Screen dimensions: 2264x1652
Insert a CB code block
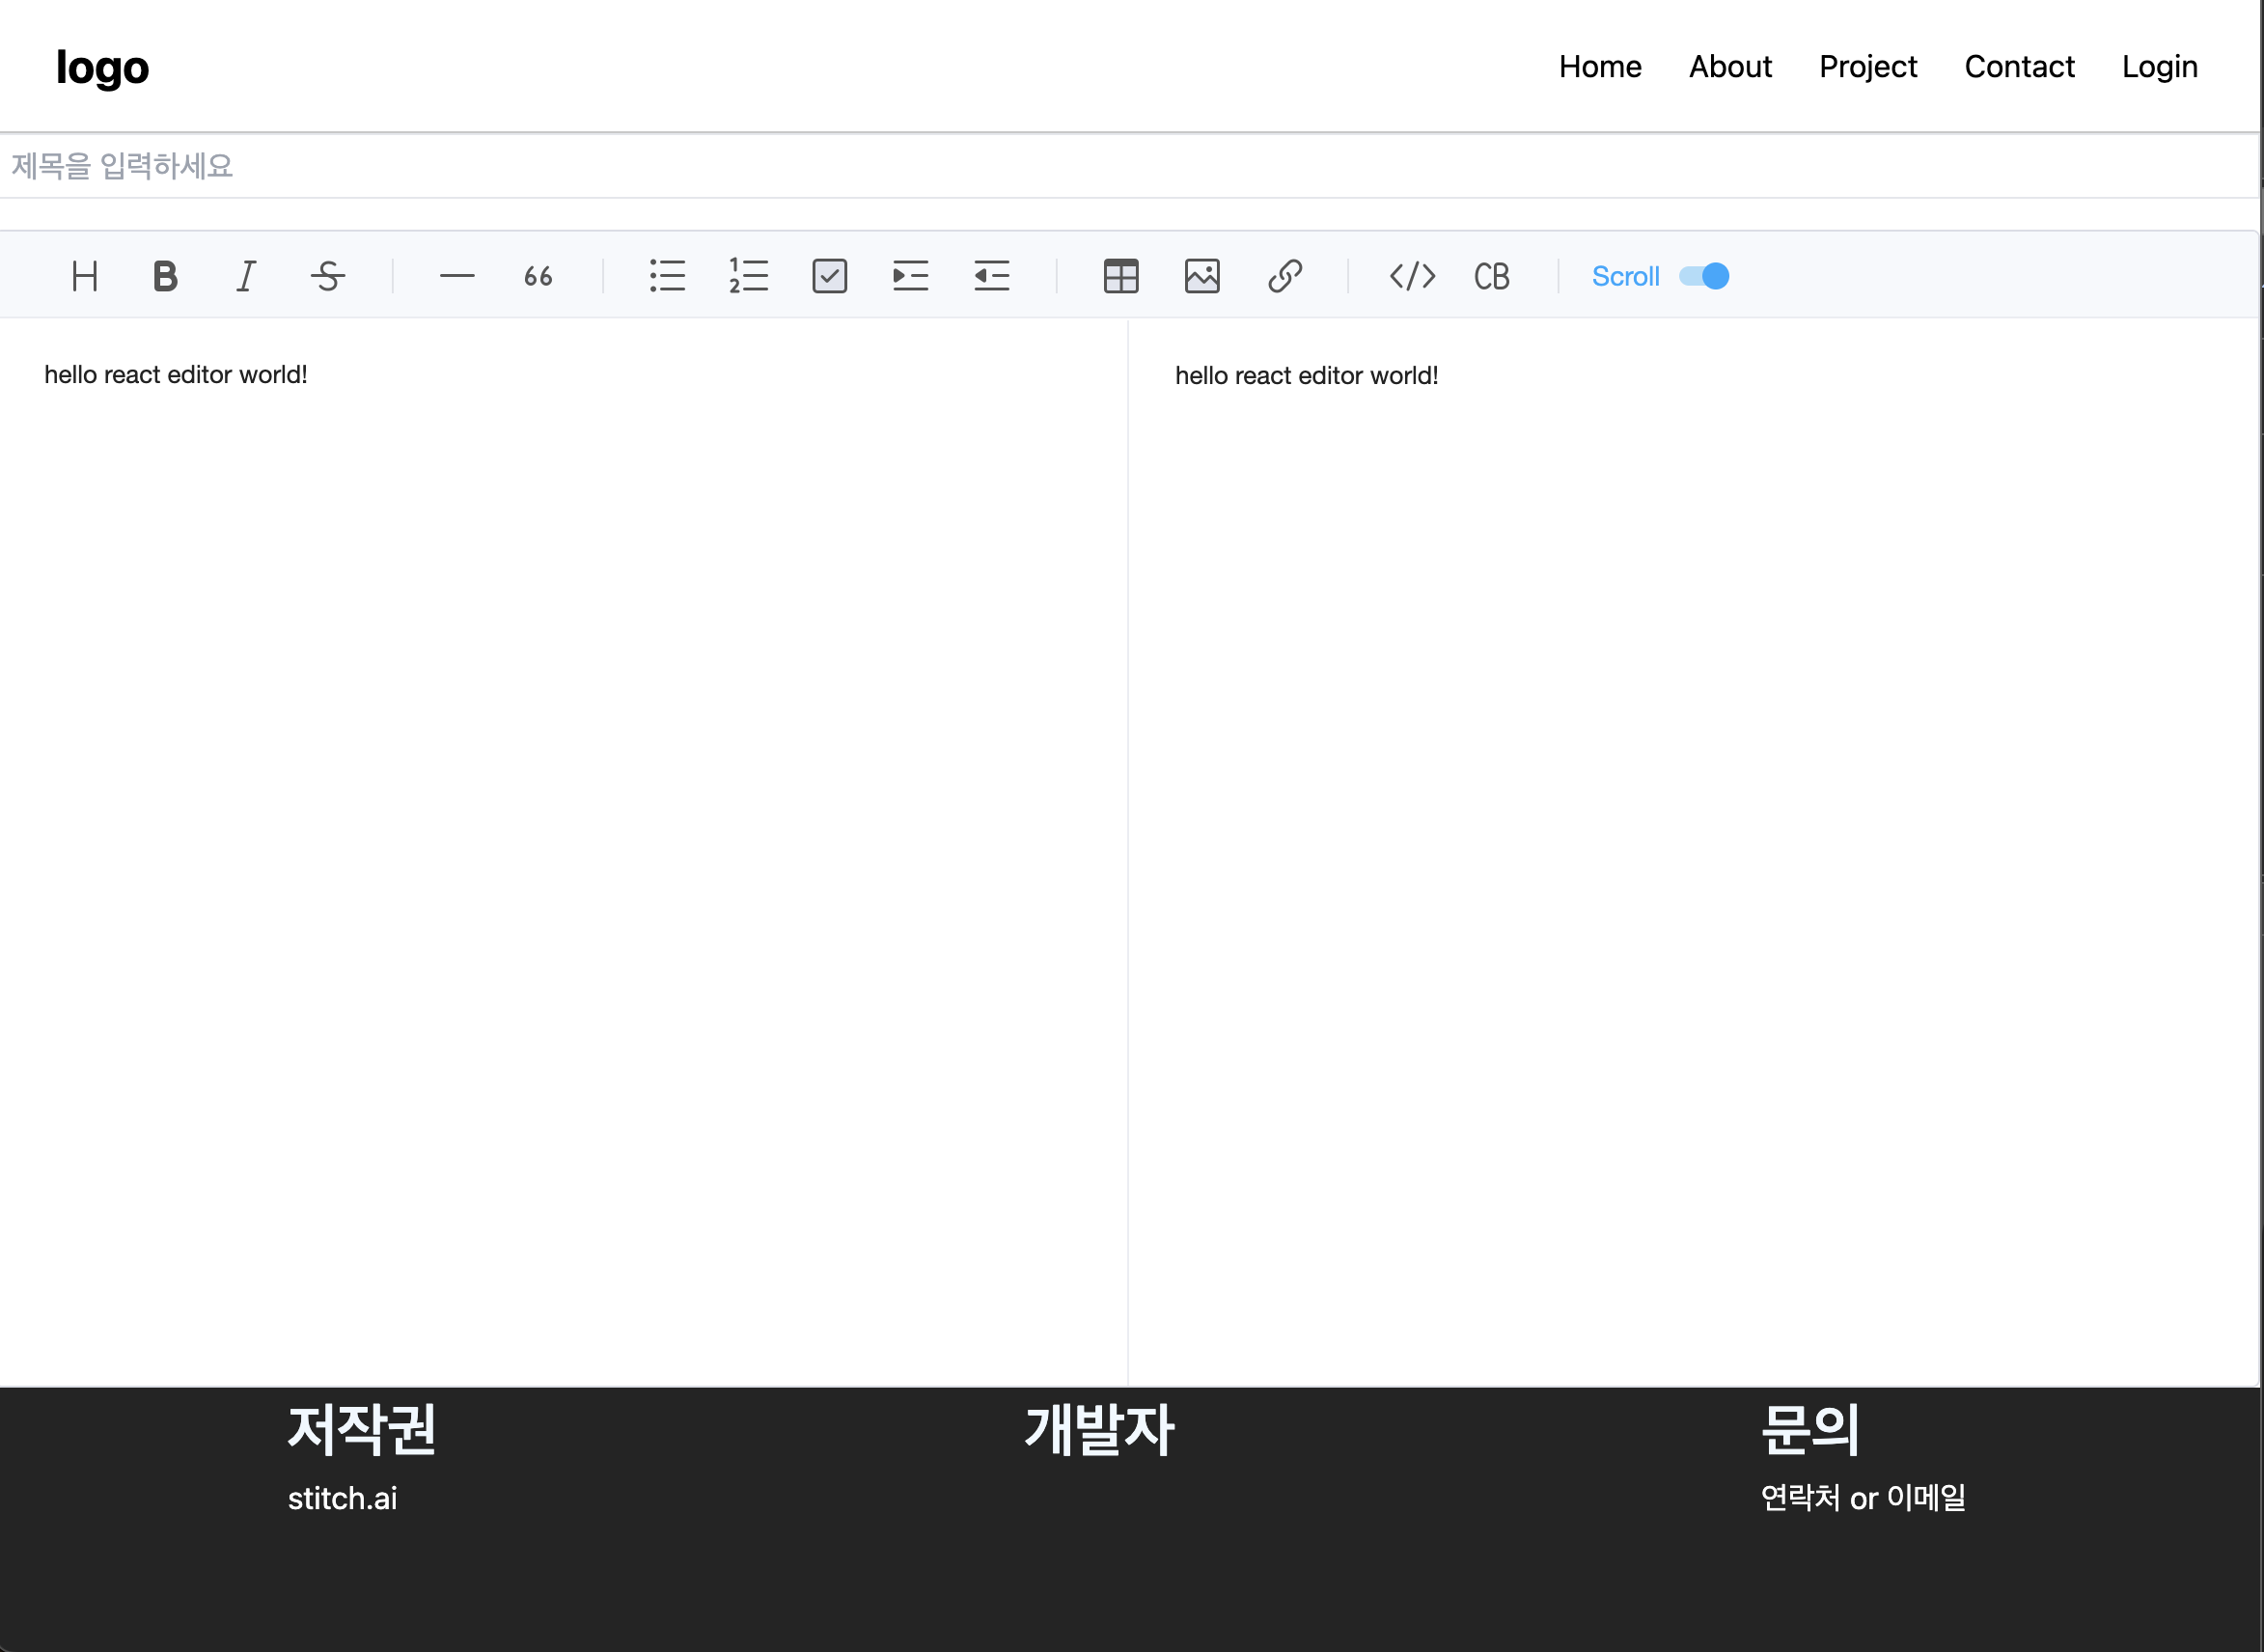point(1491,276)
